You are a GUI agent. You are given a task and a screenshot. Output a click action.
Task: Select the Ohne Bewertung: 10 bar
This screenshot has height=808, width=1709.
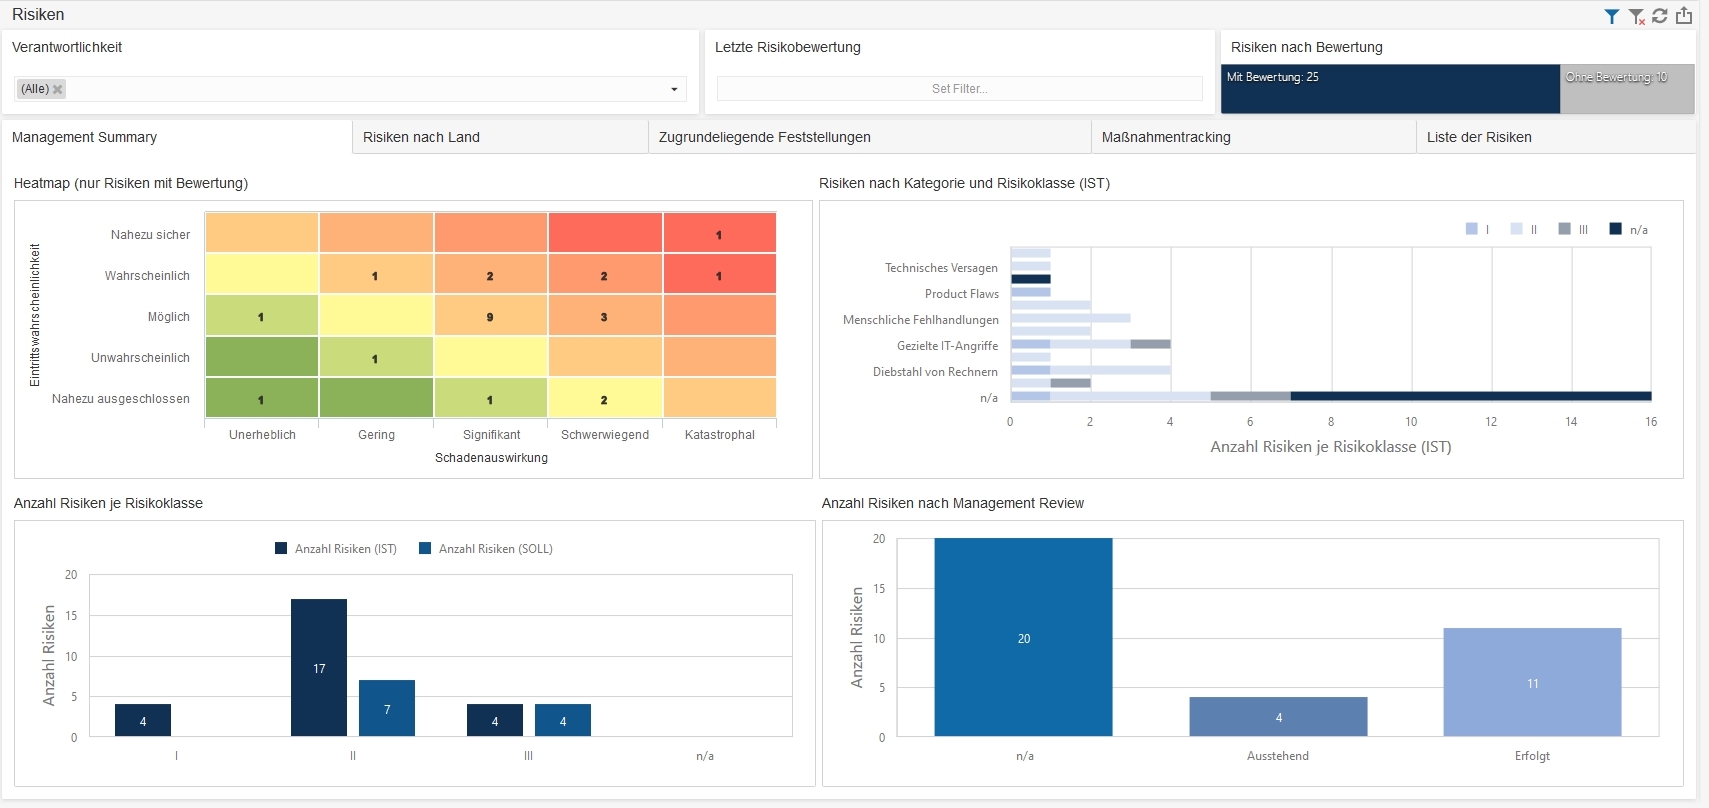1627,89
